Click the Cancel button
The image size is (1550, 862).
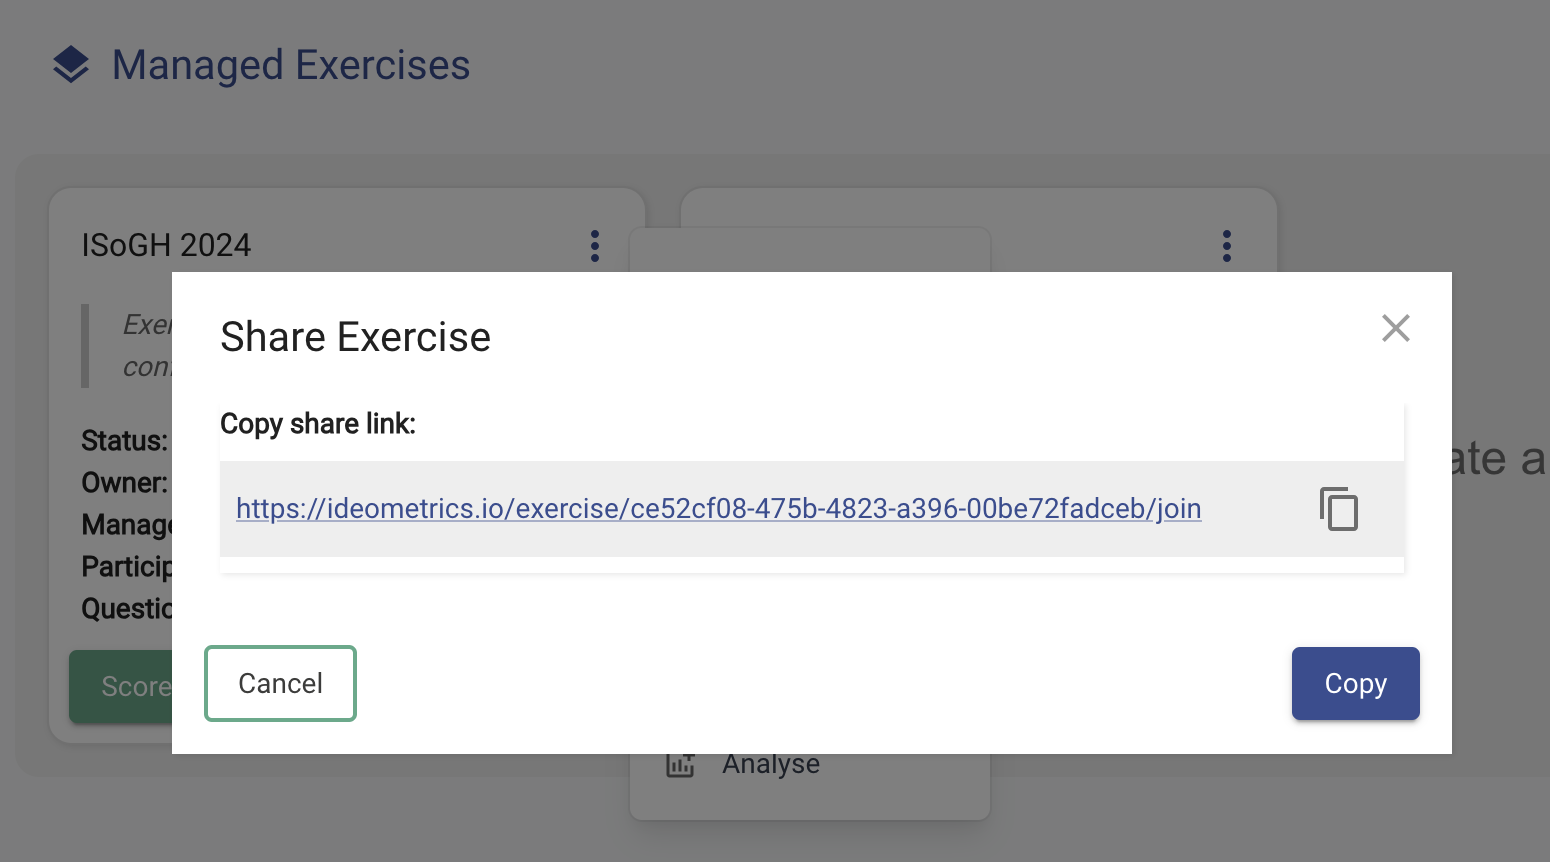pos(280,683)
